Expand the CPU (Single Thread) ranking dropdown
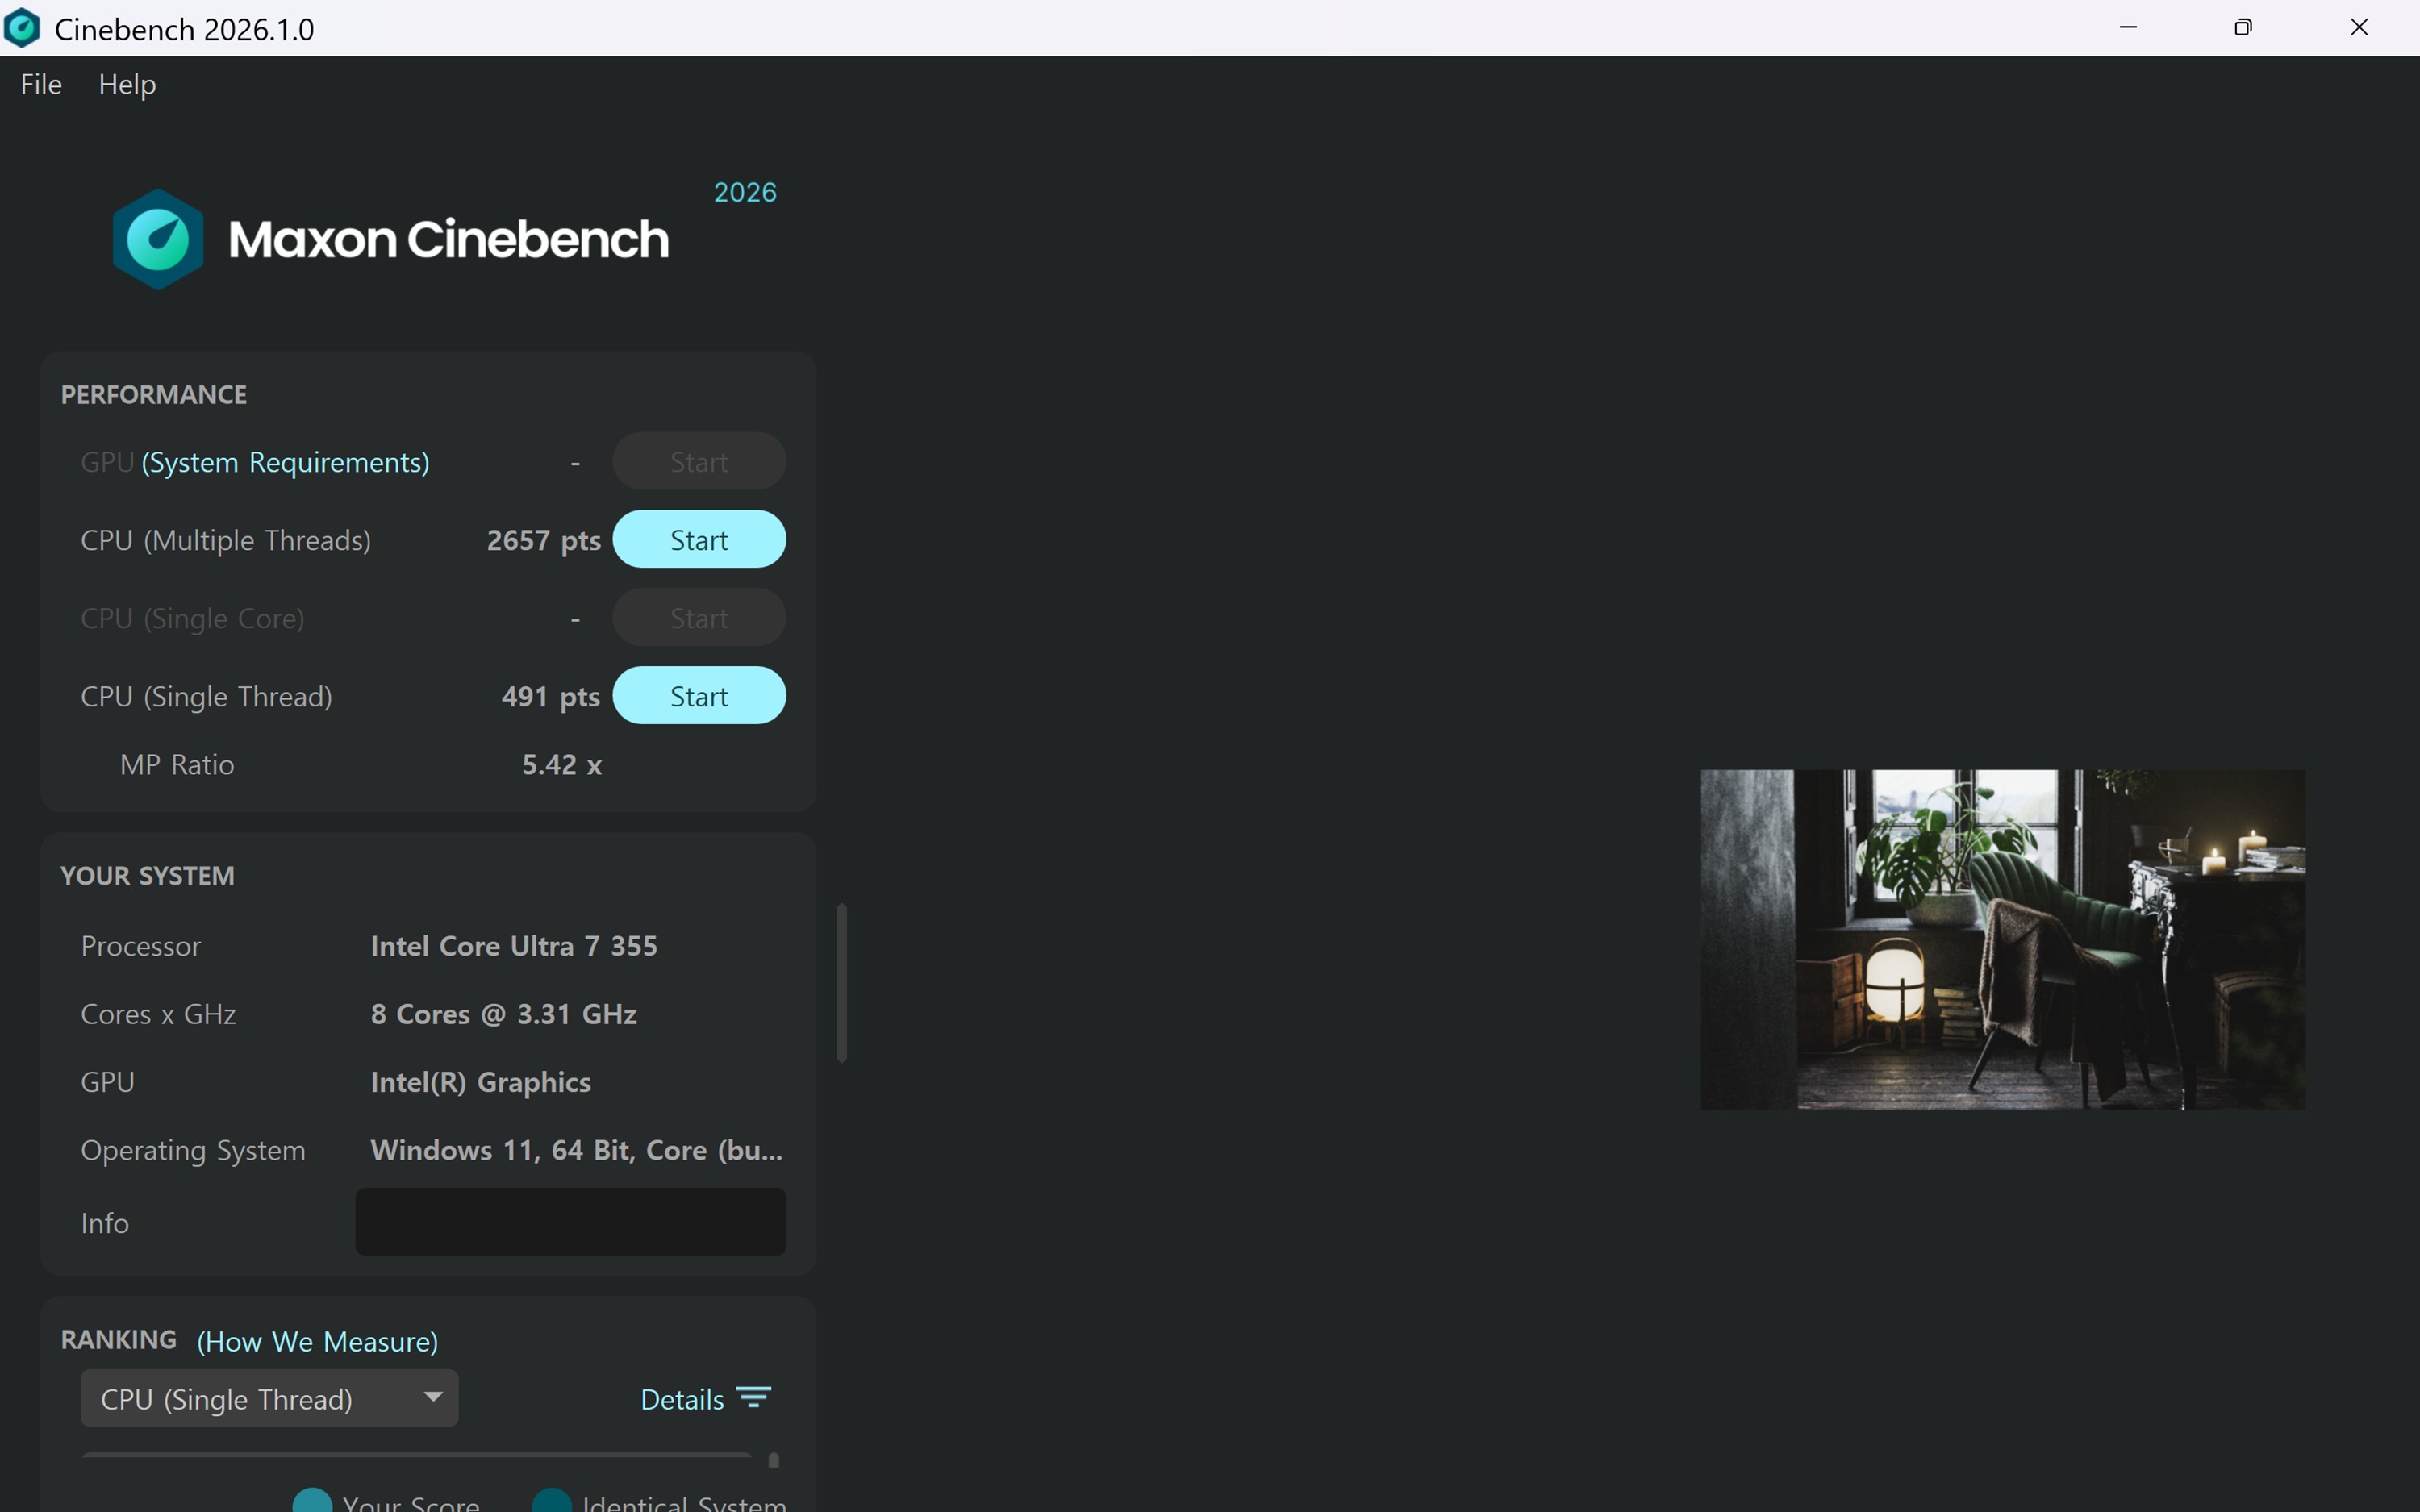Image resolution: width=2420 pixels, height=1512 pixels. tap(269, 1398)
